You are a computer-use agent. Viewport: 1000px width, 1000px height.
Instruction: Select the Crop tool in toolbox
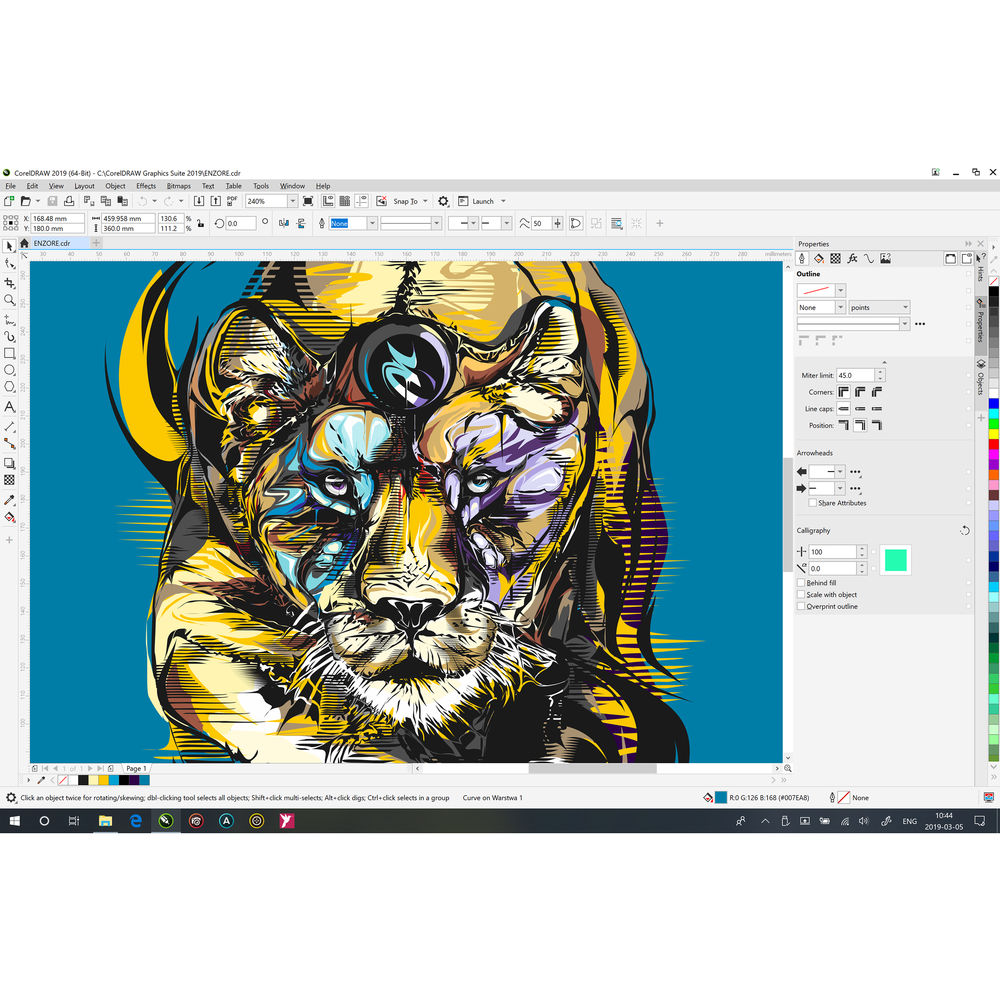pyautogui.click(x=10, y=283)
